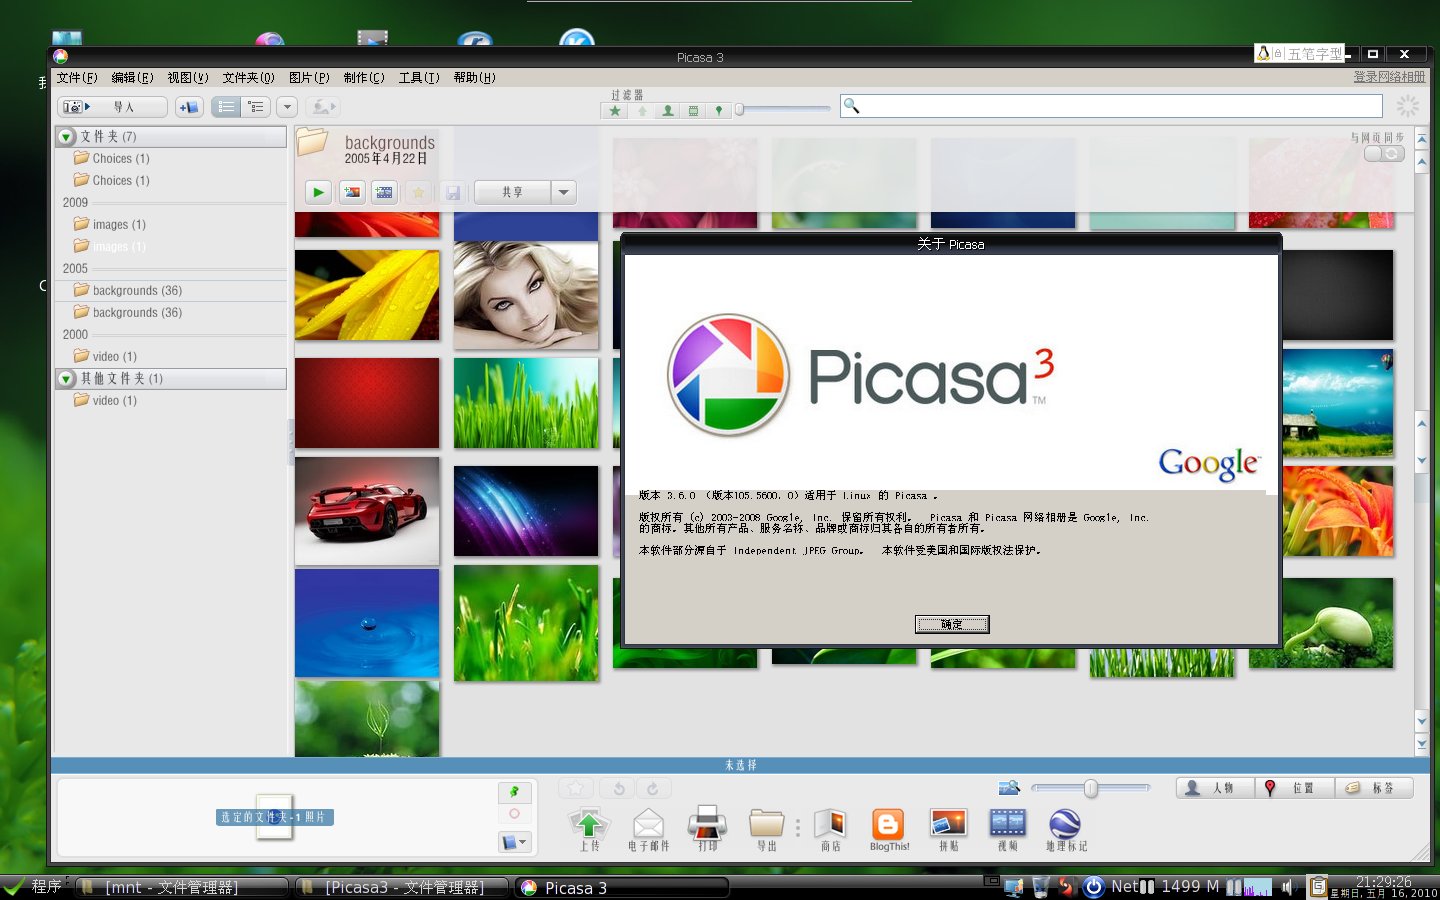
Task: Click the bottom scroll-down double arrow
Action: (1422, 744)
